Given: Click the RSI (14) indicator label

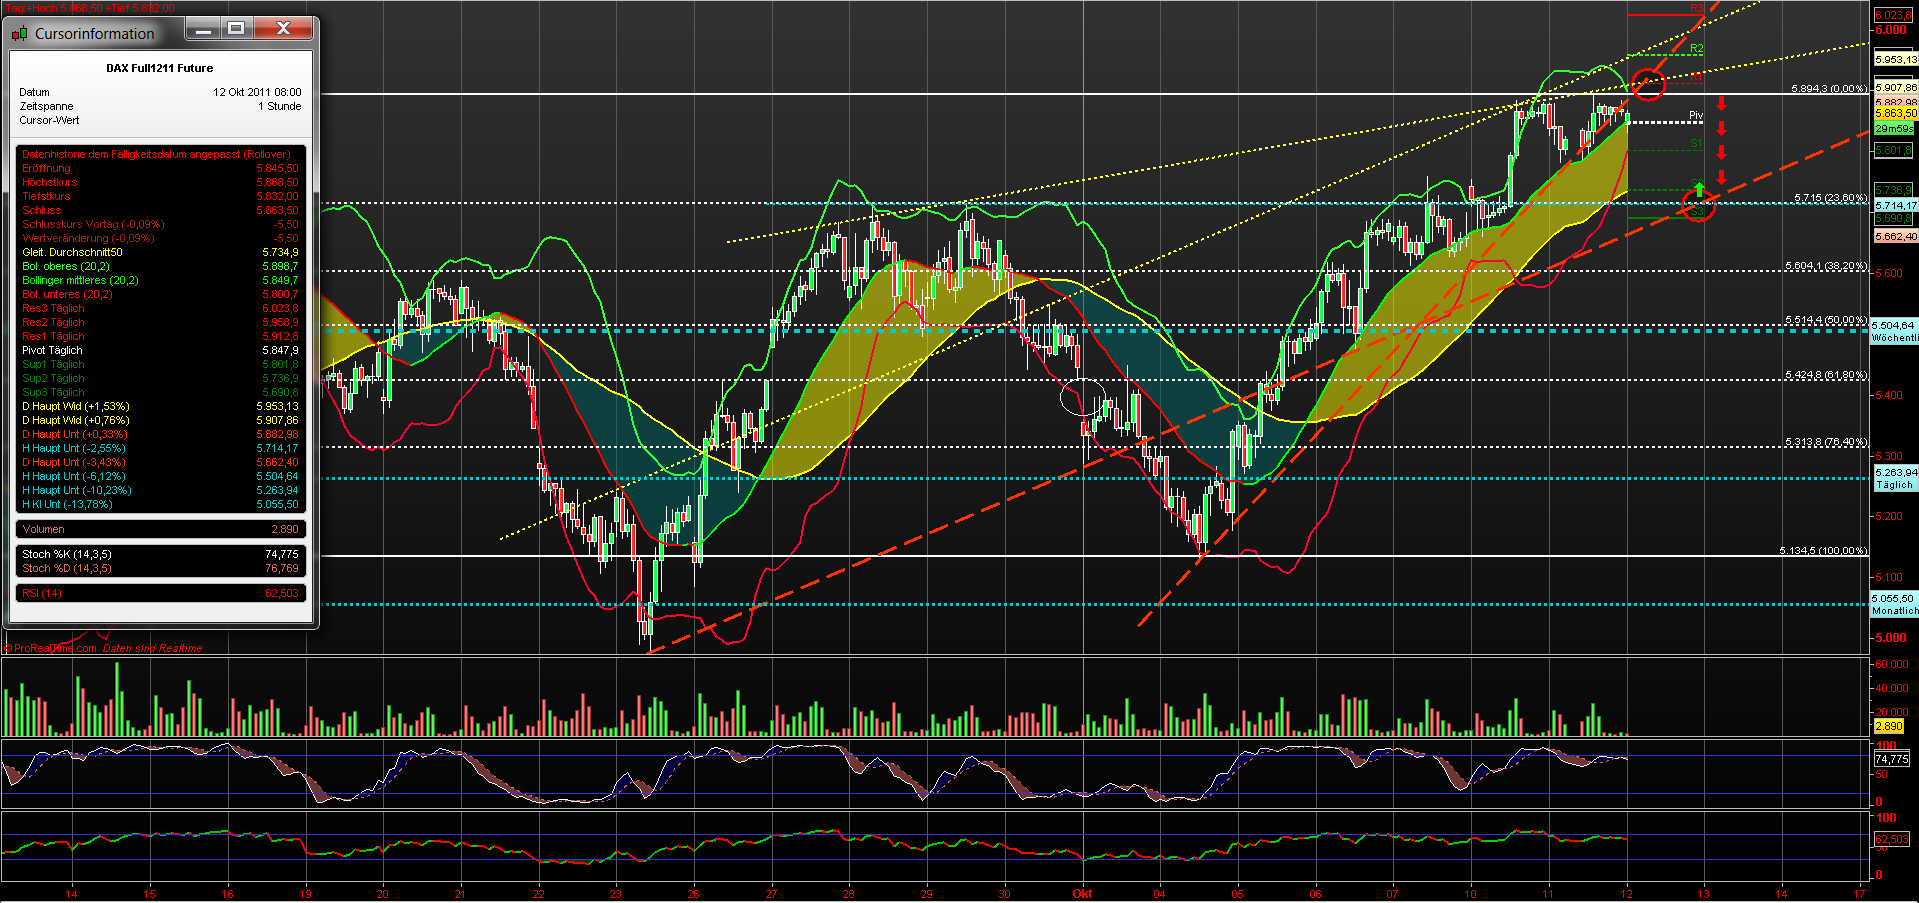Looking at the screenshot, I should tap(42, 592).
